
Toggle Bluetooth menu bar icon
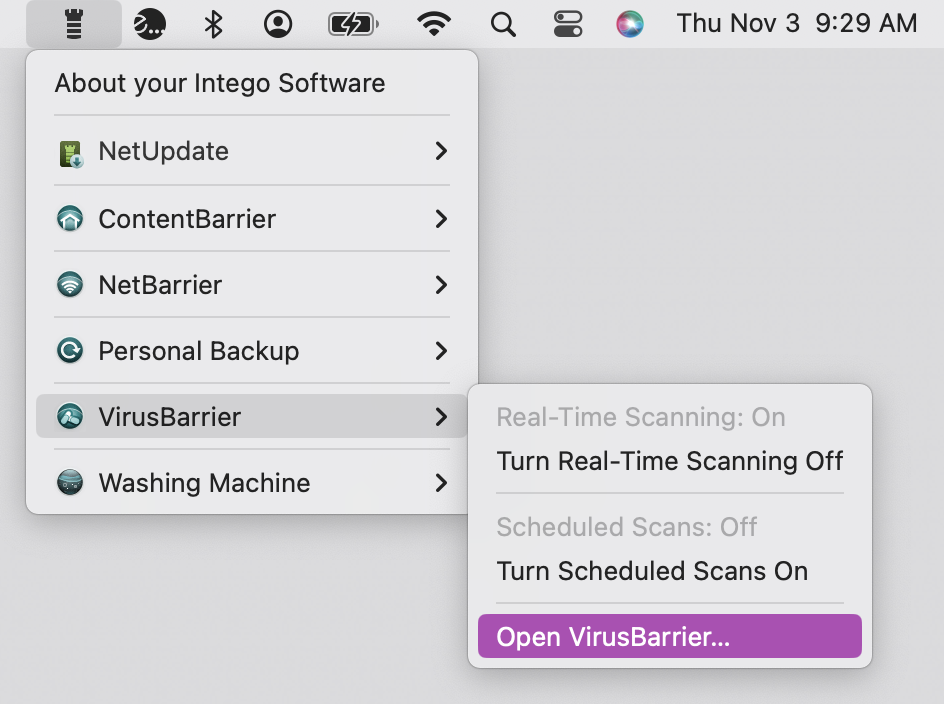(x=213, y=24)
